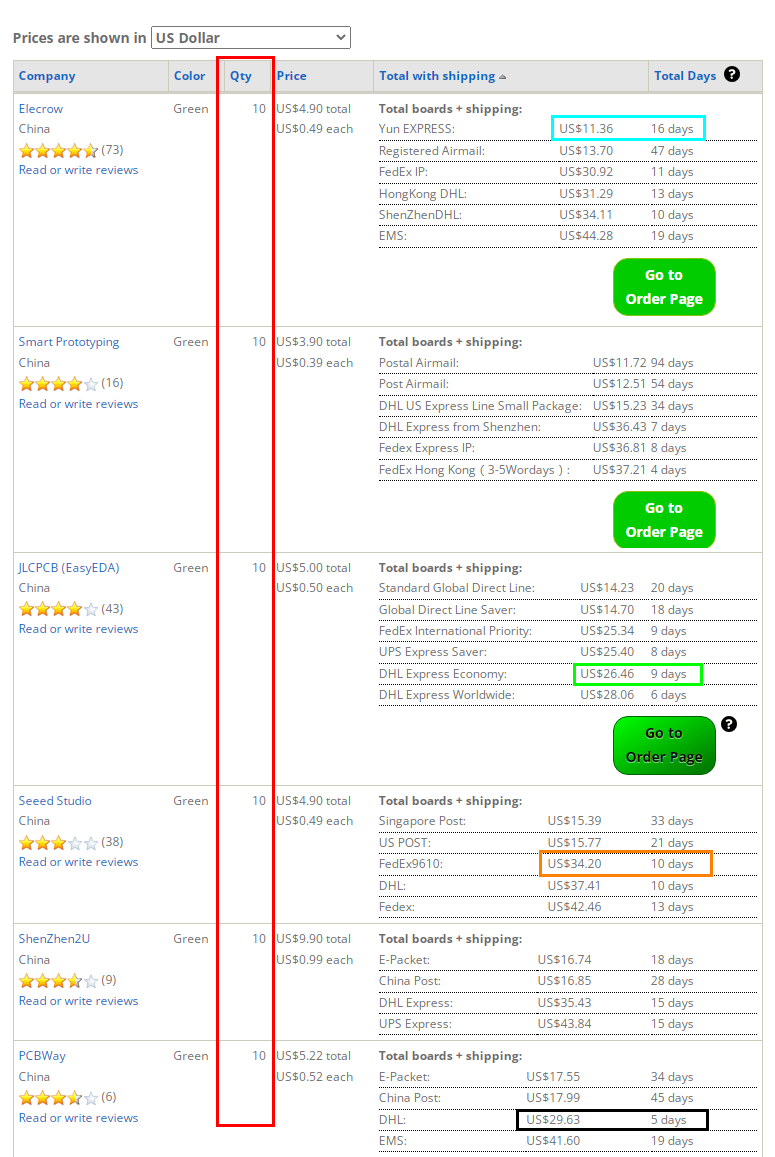The width and height of the screenshot is (775, 1157).
Task: Open the Seeed Studio company link
Action: [x=55, y=801]
